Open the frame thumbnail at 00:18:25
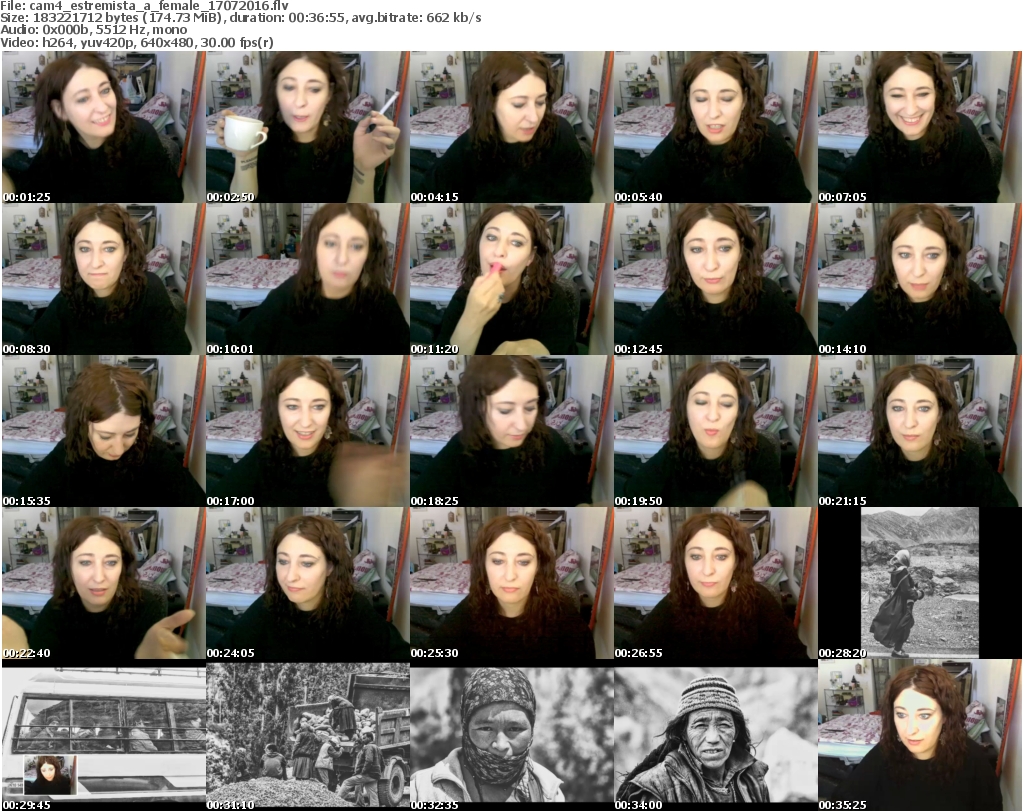This screenshot has width=1024, height=811. pyautogui.click(x=511, y=432)
